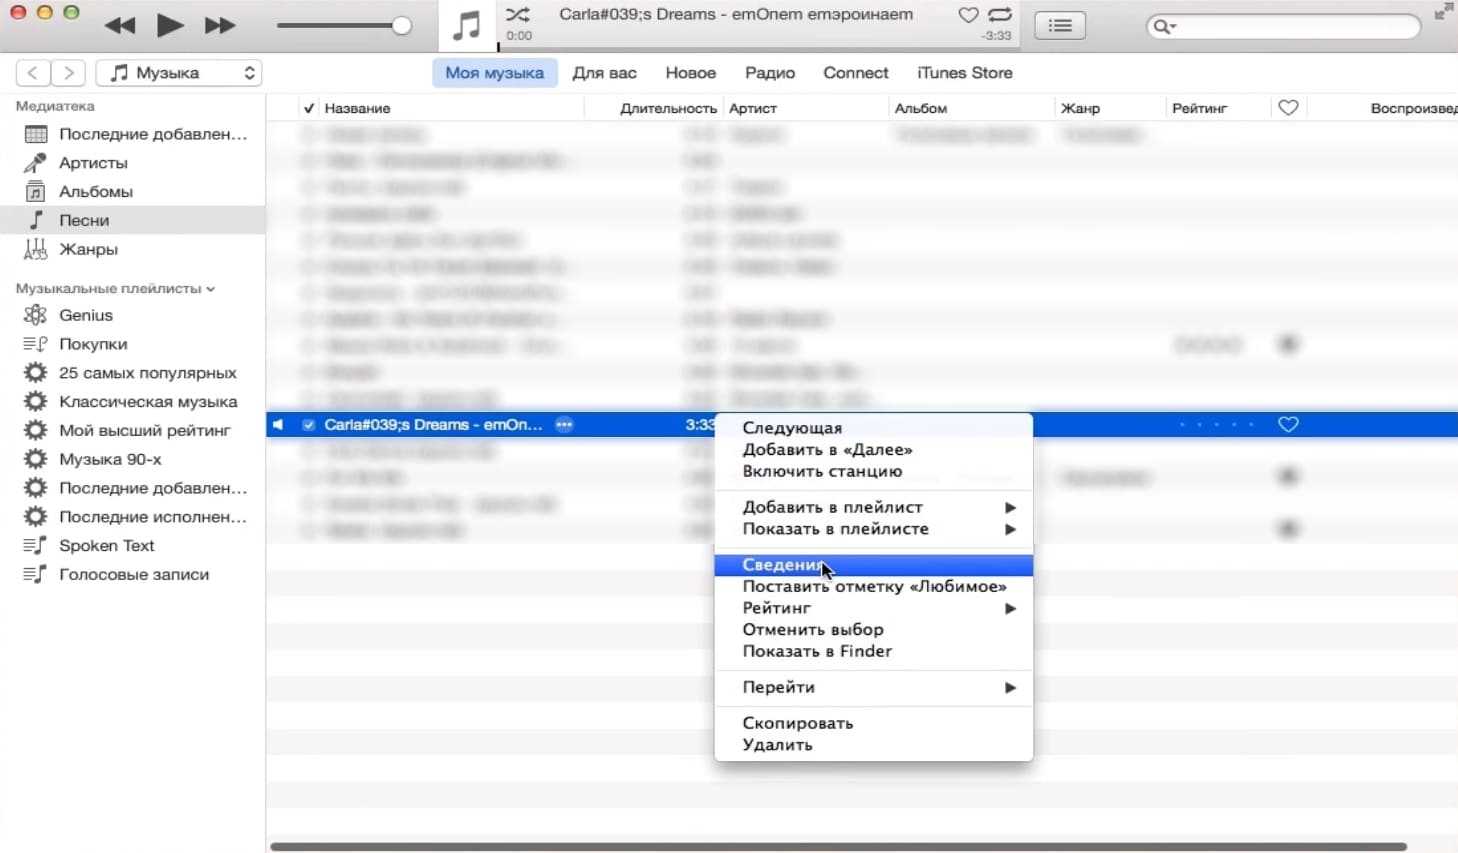Select Альбомы in the sidebar
1458x853 pixels.
point(133,192)
